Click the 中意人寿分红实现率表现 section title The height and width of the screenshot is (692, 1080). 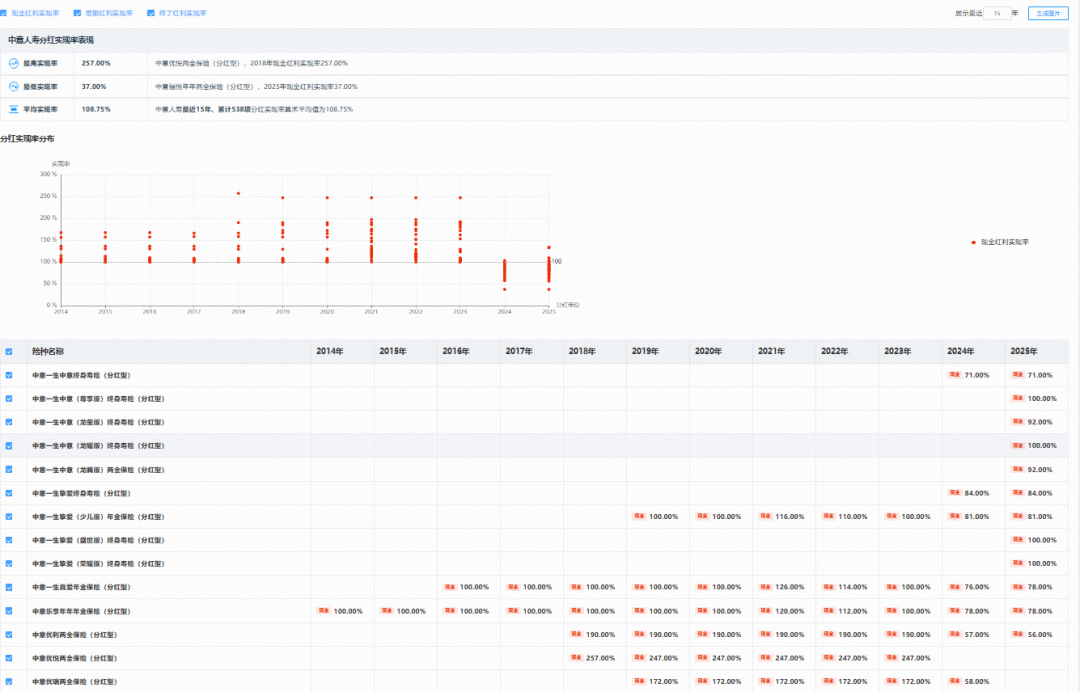pyautogui.click(x=51, y=40)
